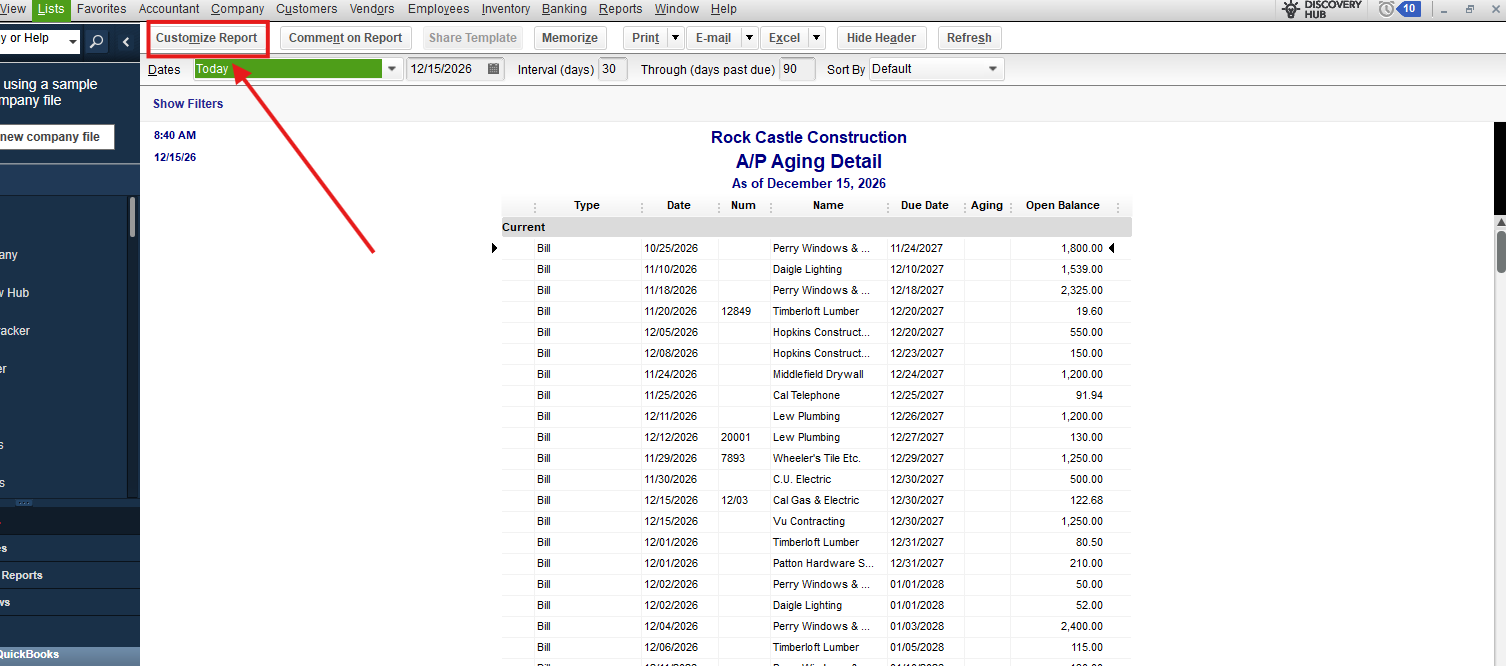Screen dimensions: 1506x666
Task: Click the Type column header
Action: tap(587, 206)
